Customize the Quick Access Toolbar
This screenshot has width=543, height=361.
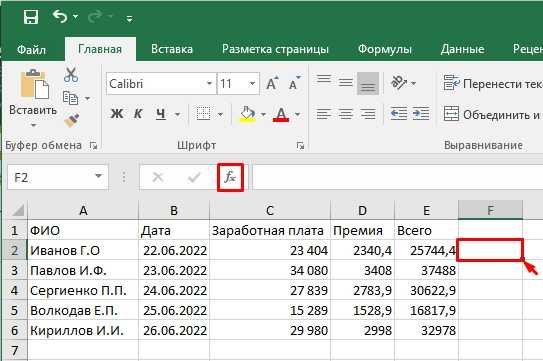[x=129, y=19]
